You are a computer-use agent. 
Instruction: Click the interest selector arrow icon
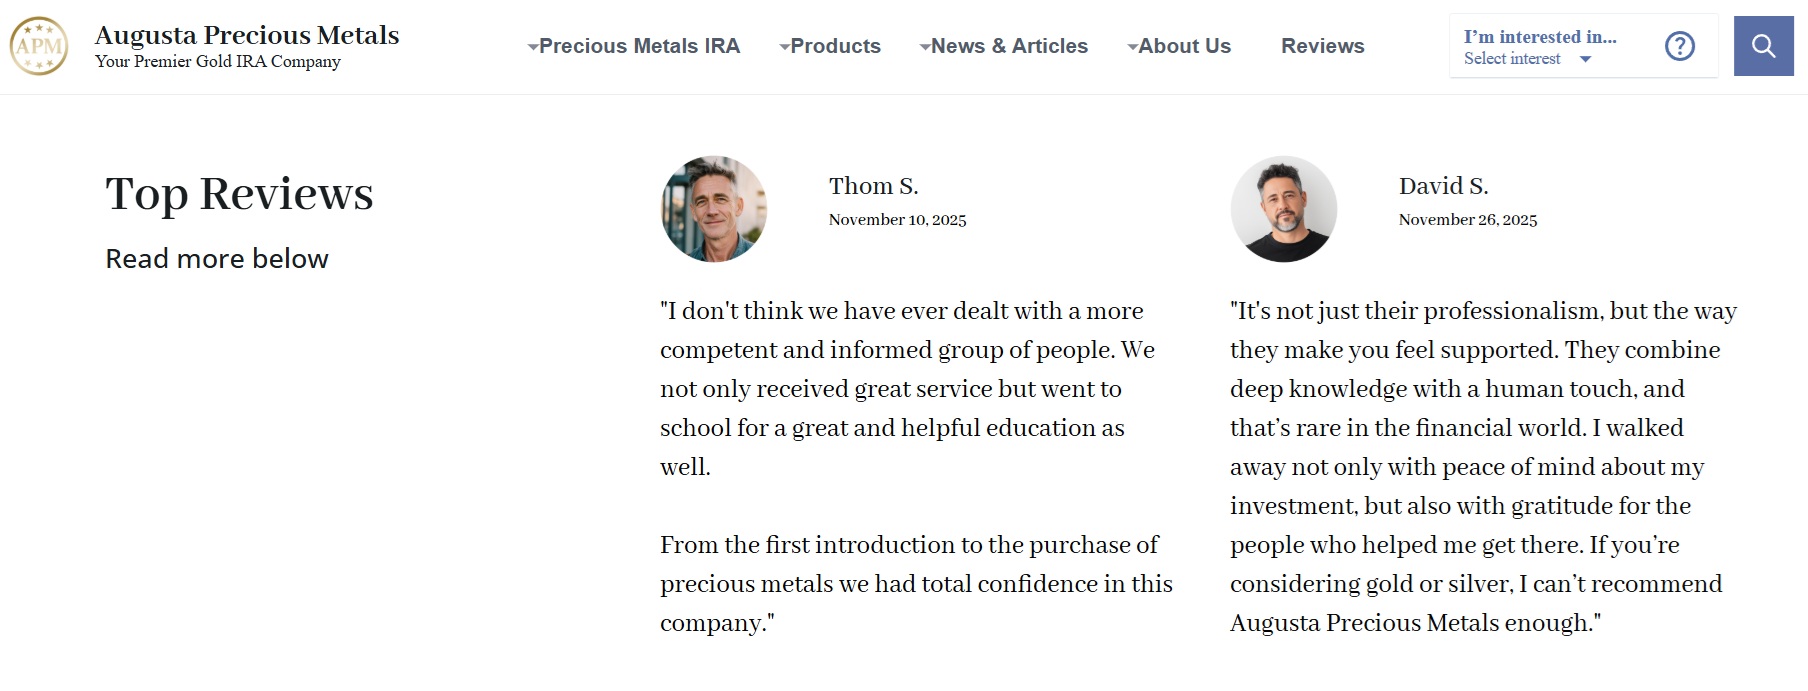1585,60
